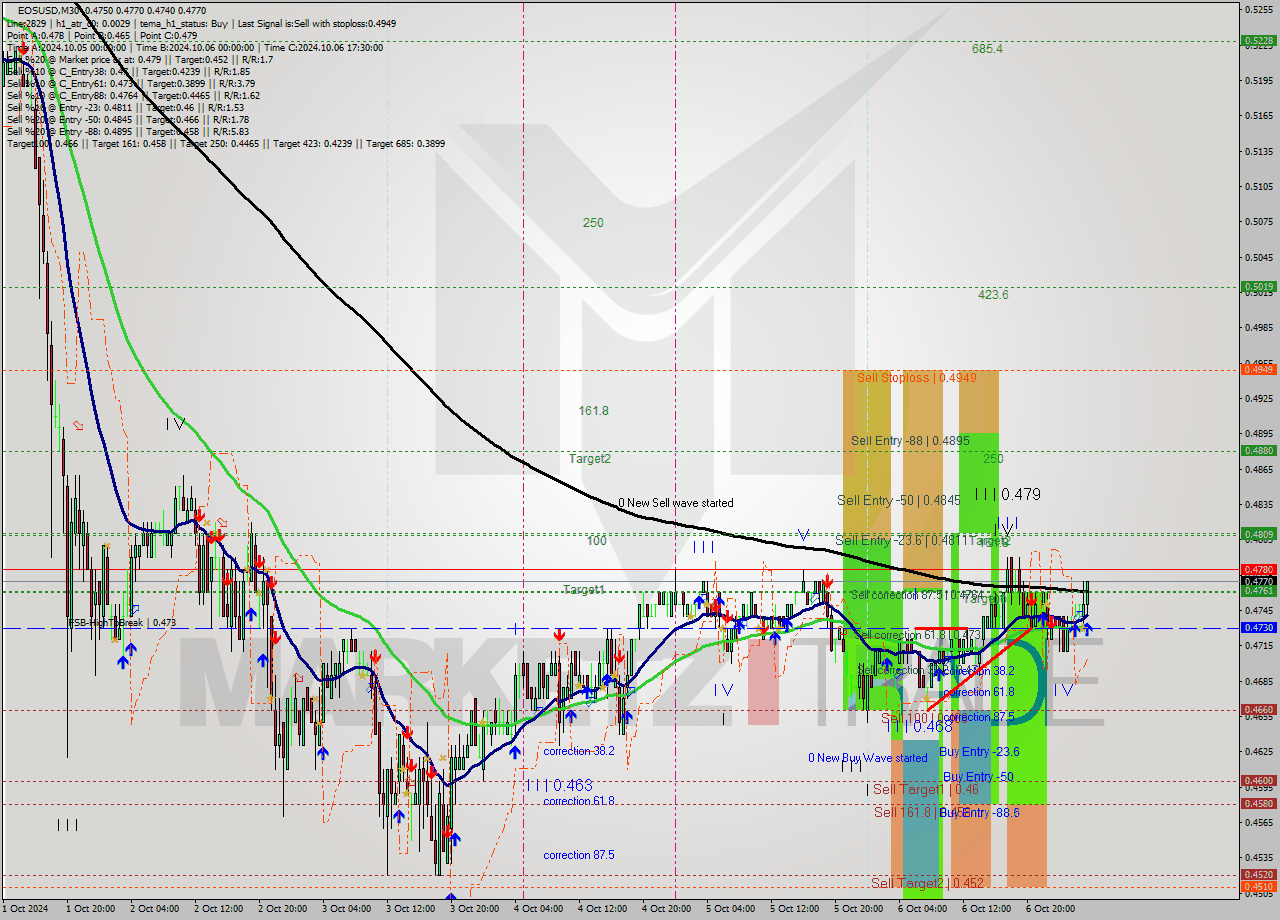This screenshot has height=920, width=1280.
Task: Click the '6 Oct 20:00' time axis label
Action: [x=1051, y=909]
